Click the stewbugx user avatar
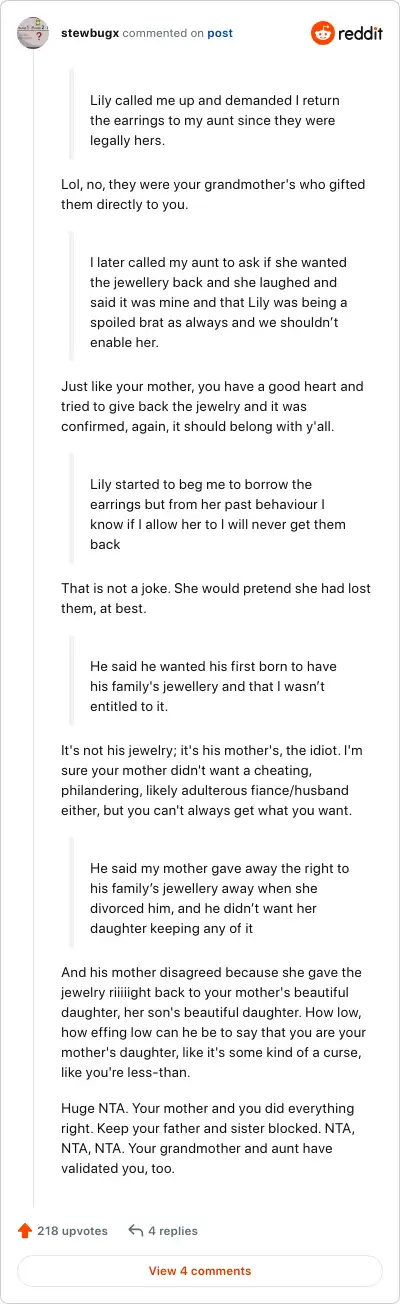 pyautogui.click(x=33, y=33)
